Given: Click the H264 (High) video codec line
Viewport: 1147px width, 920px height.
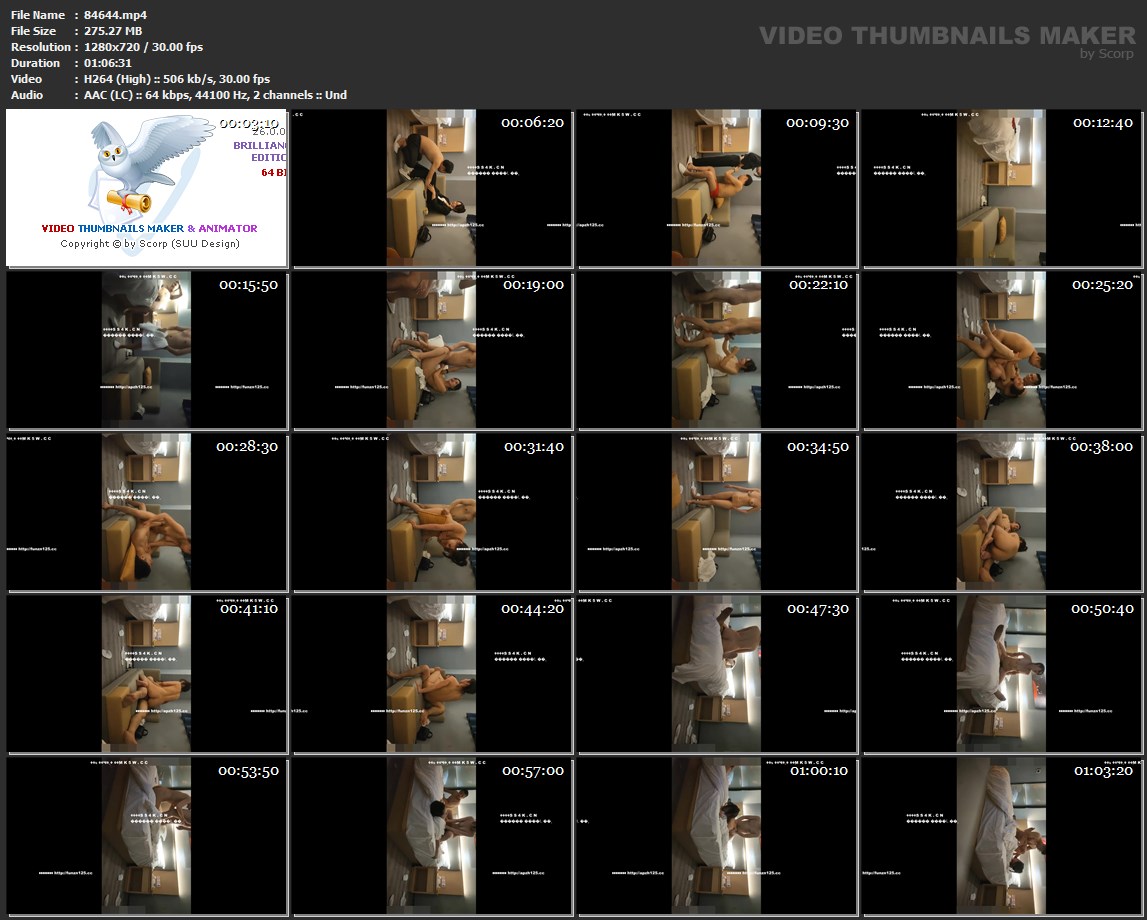Looking at the screenshot, I should point(177,79).
